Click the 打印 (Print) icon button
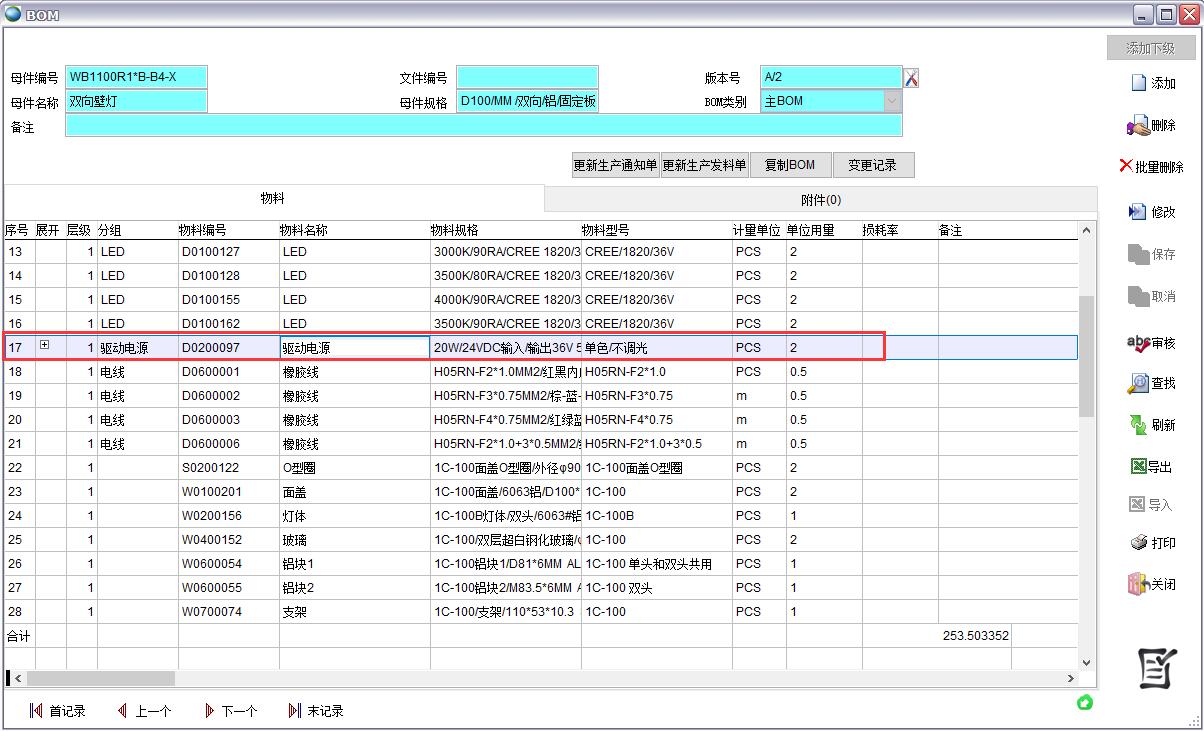The image size is (1204, 731). 1138,543
